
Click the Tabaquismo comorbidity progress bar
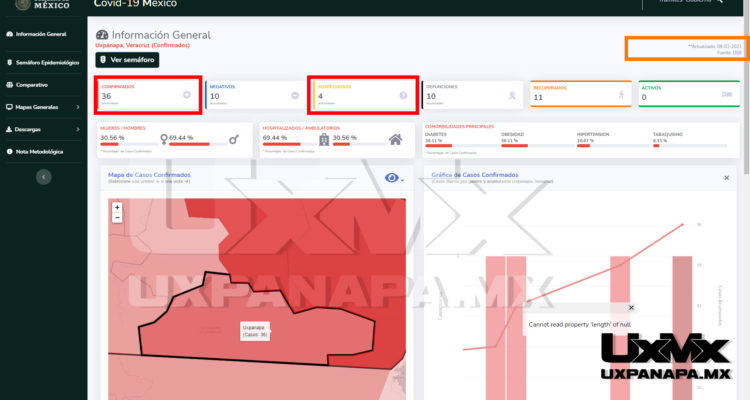[690, 145]
